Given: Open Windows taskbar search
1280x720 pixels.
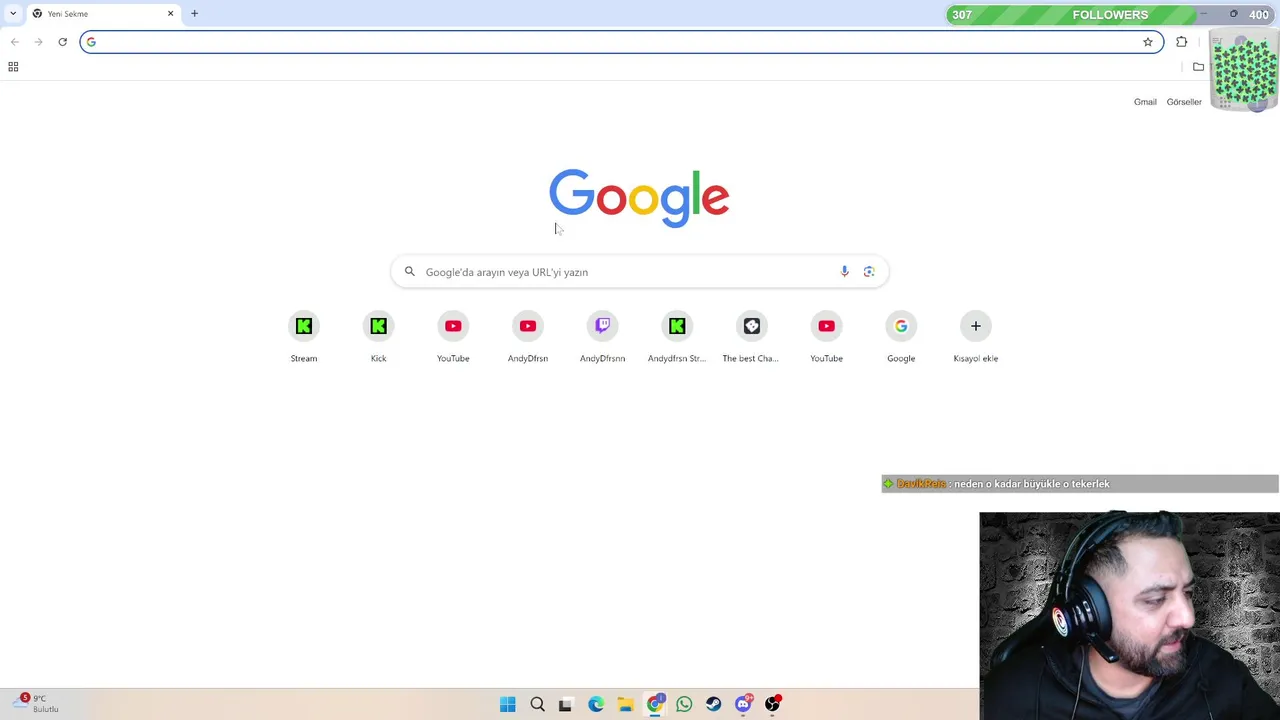Looking at the screenshot, I should pos(537,704).
